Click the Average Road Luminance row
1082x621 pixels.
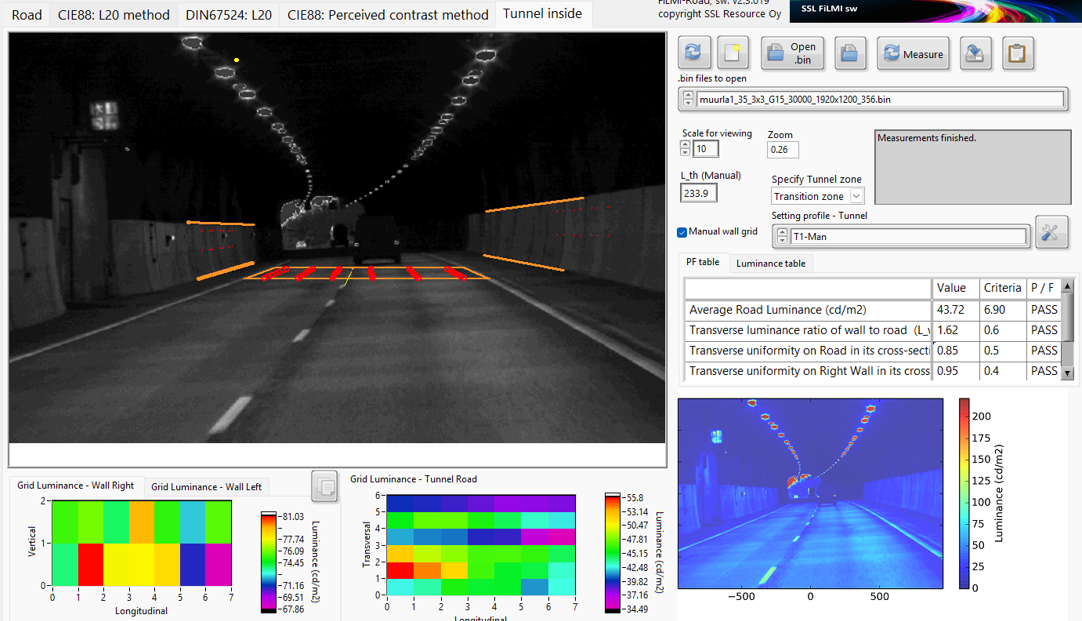tap(872, 310)
